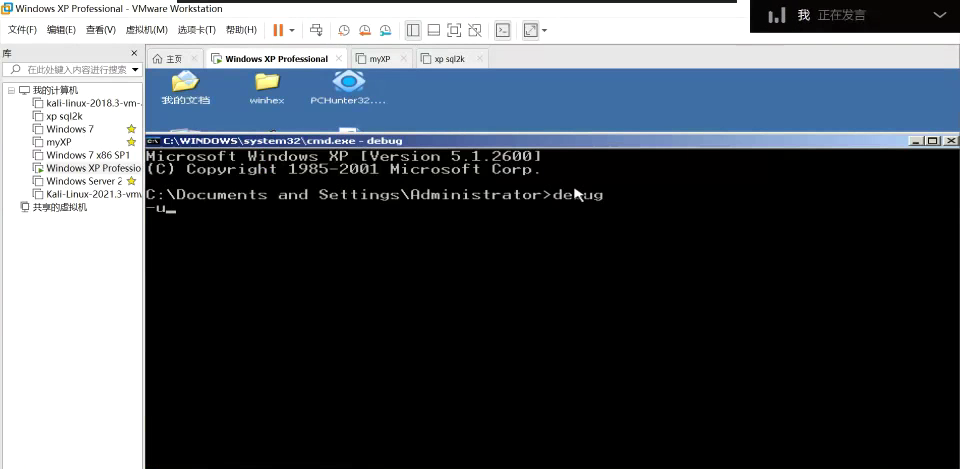Minimize the cmd.exe debug window
The image size is (960, 469).
click(x=917, y=141)
